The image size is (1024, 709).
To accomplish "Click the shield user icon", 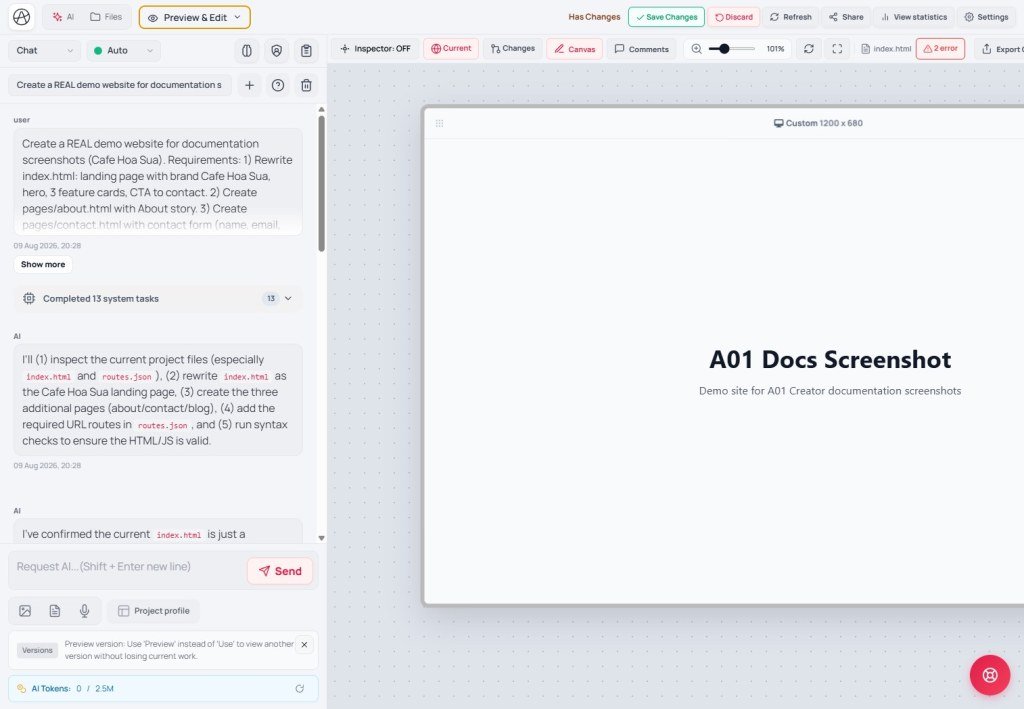I will coord(277,51).
